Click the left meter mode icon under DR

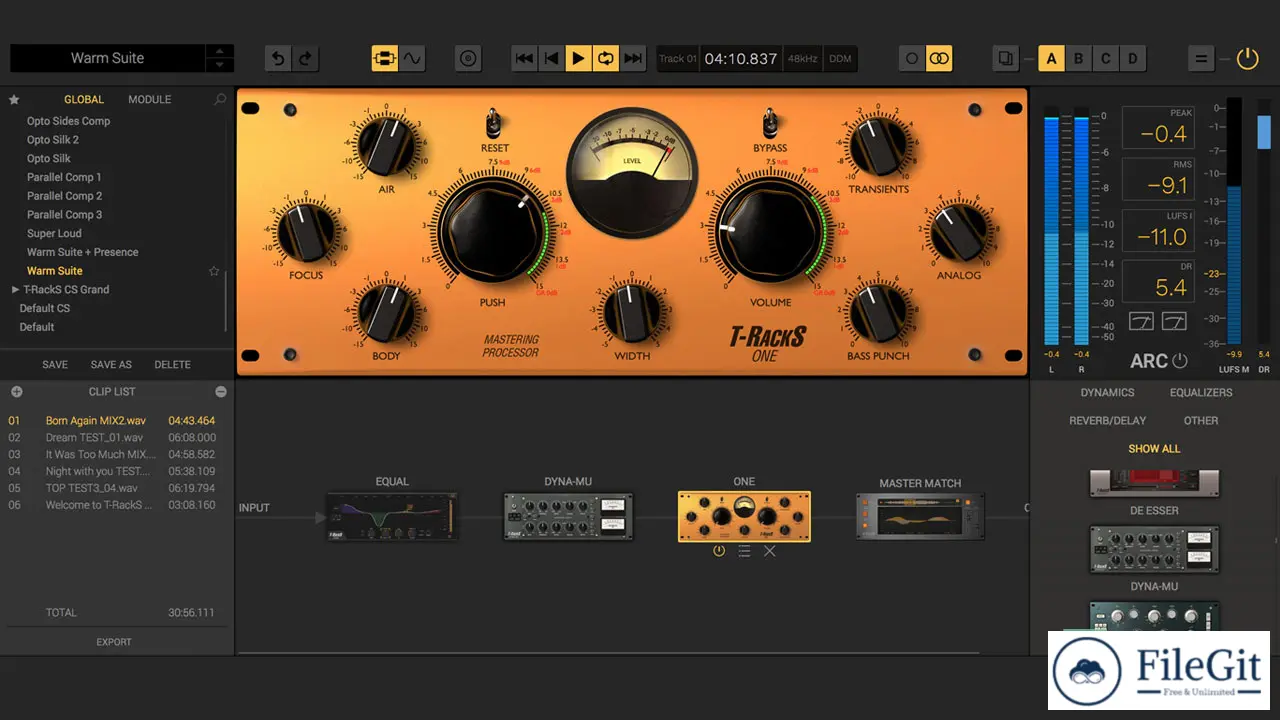[1141, 321]
